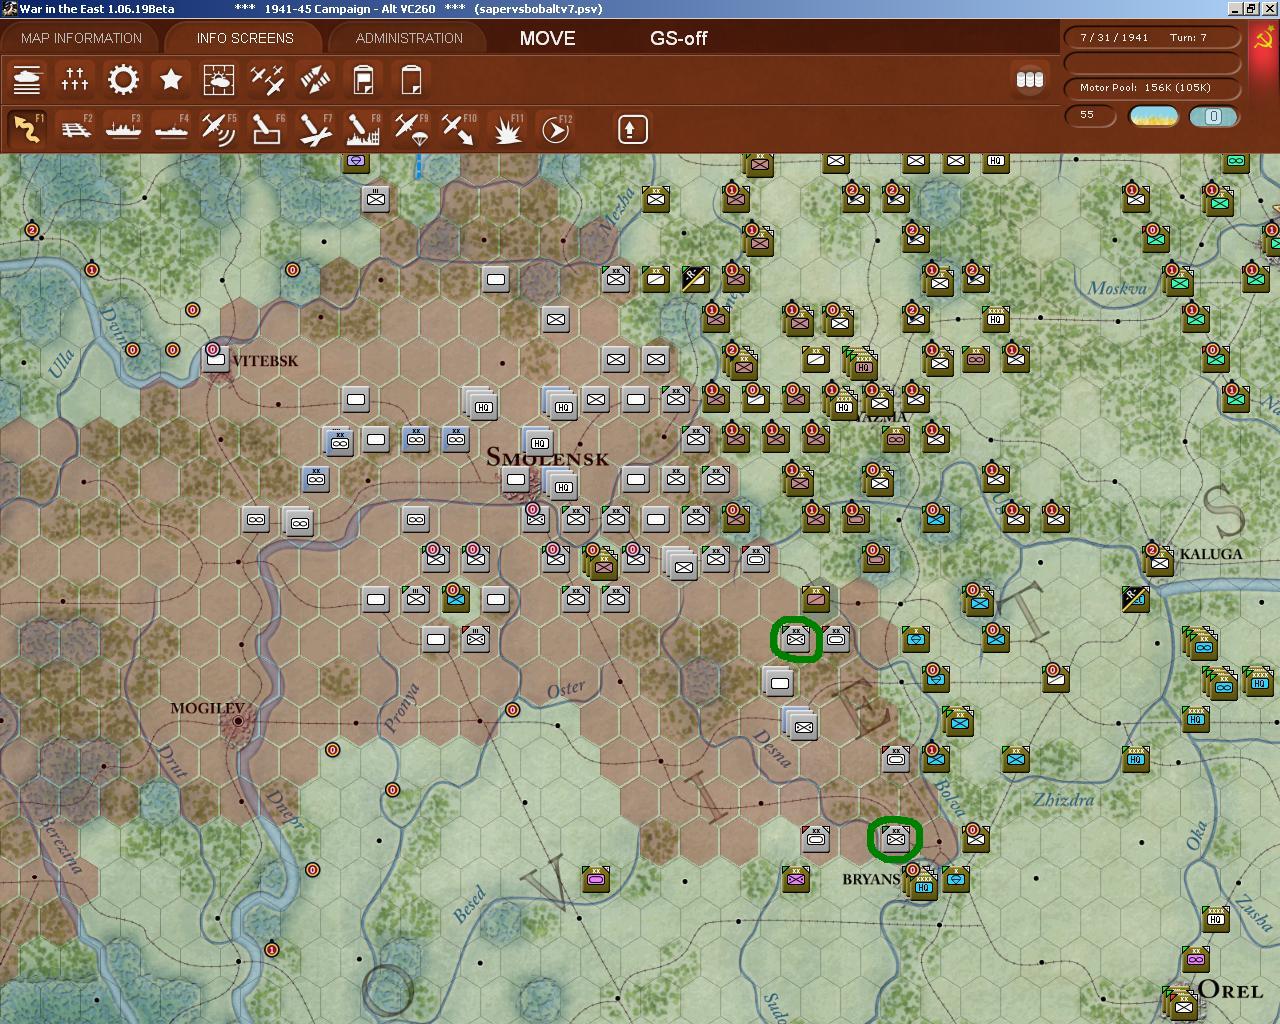The image size is (1280, 1024).
Task: Click F12 End Turn icon
Action: click(x=555, y=129)
